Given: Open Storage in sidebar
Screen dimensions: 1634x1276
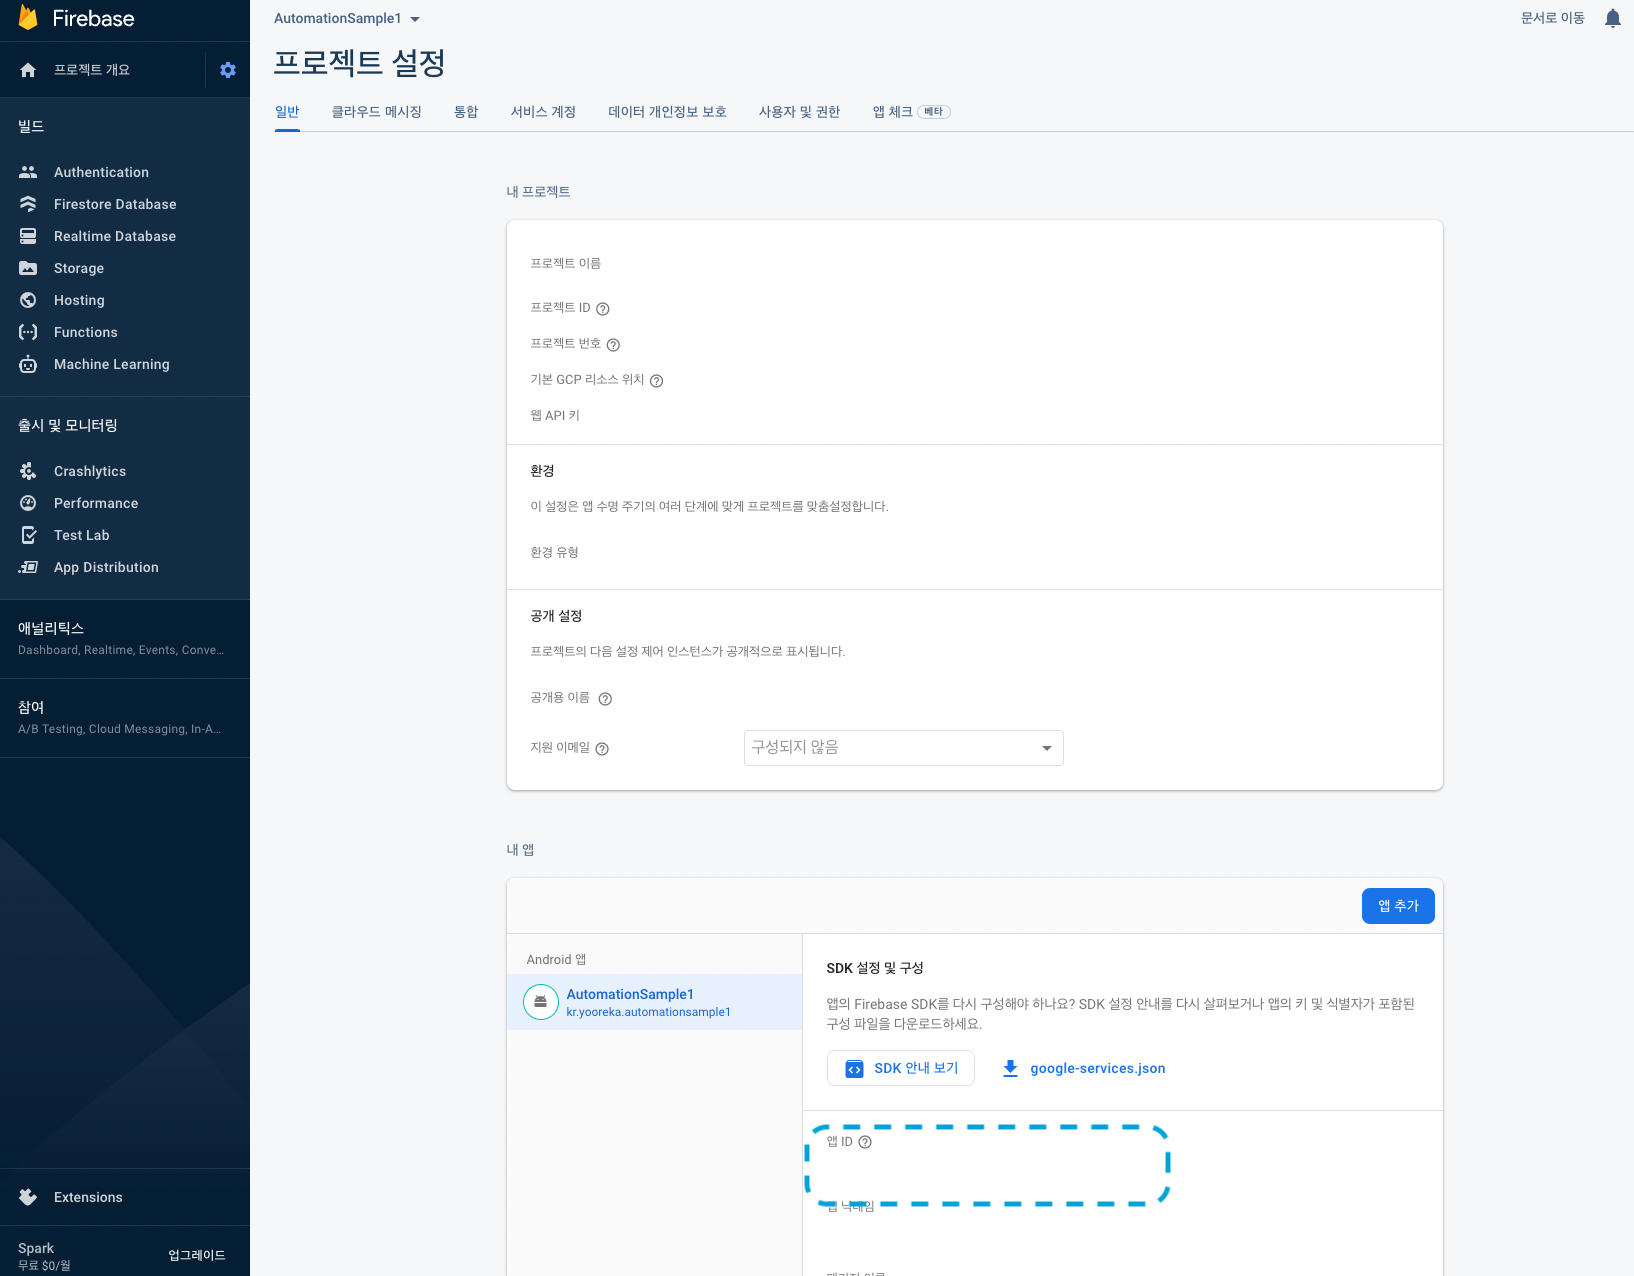Looking at the screenshot, I should [125, 268].
